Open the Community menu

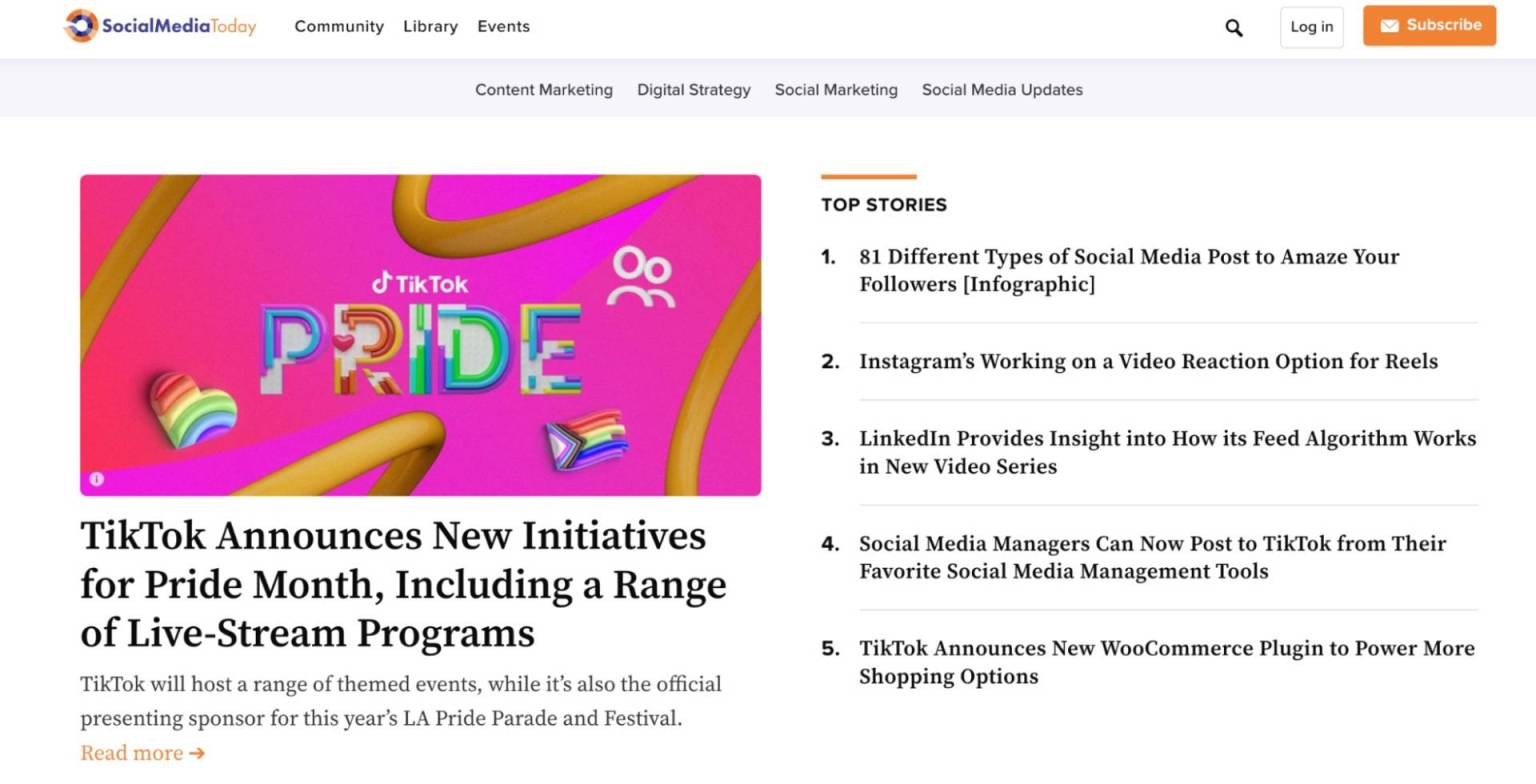338,27
